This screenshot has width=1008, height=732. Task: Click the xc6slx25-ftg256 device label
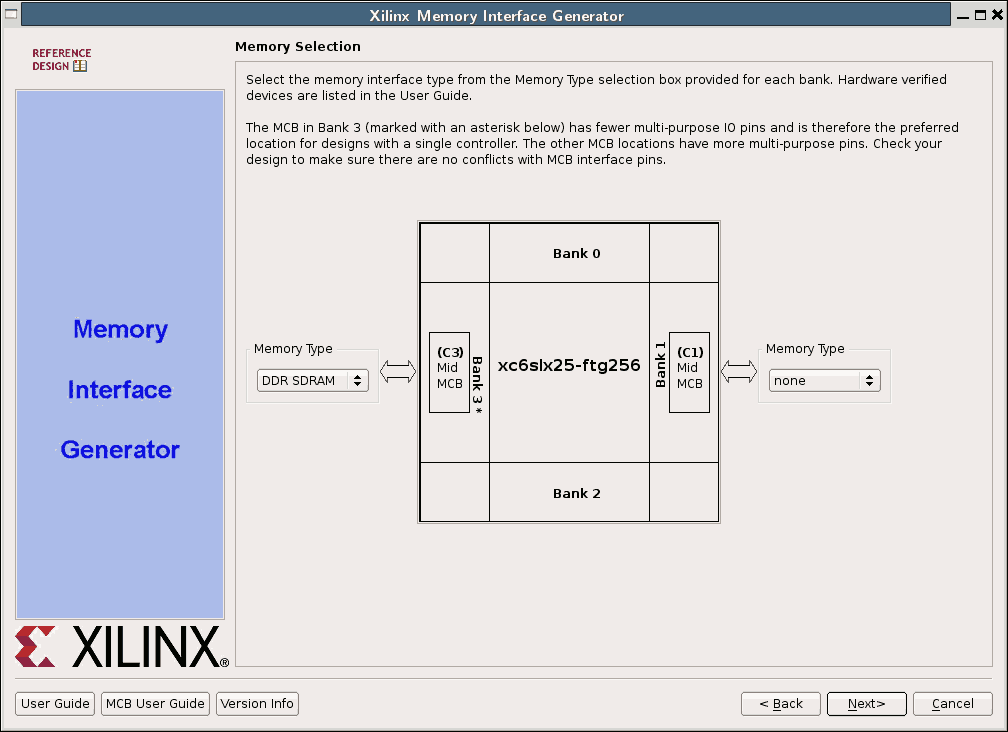tap(568, 366)
